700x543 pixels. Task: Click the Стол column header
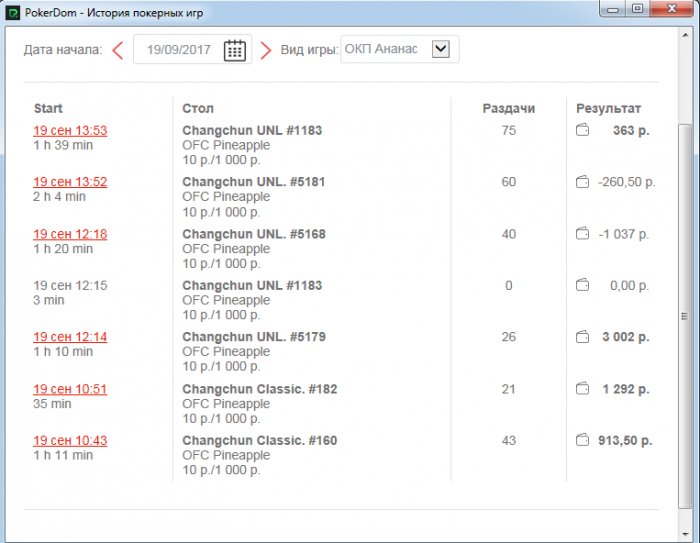coord(198,109)
